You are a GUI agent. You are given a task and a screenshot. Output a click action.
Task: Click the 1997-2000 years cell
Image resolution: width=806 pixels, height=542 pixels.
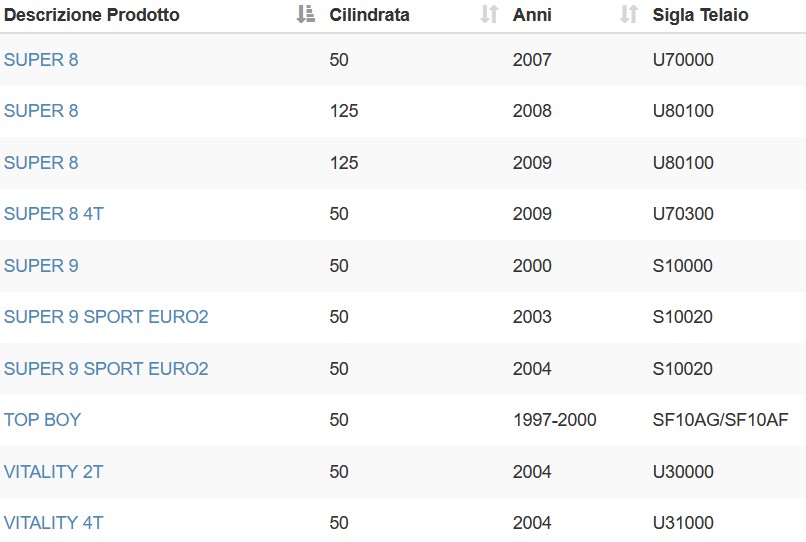[555, 420]
